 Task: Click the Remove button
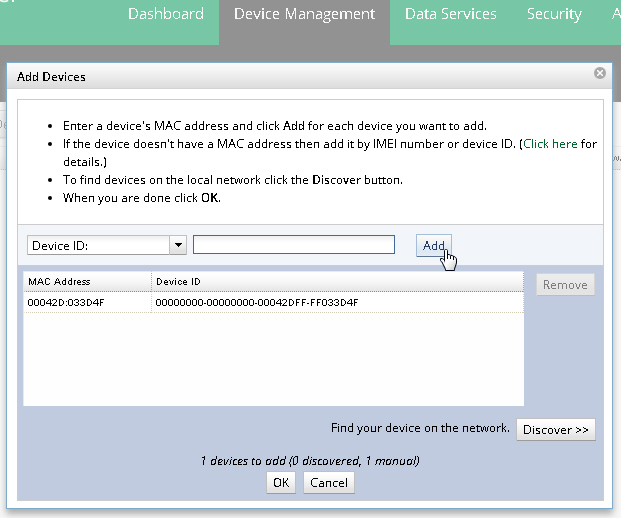(x=565, y=285)
